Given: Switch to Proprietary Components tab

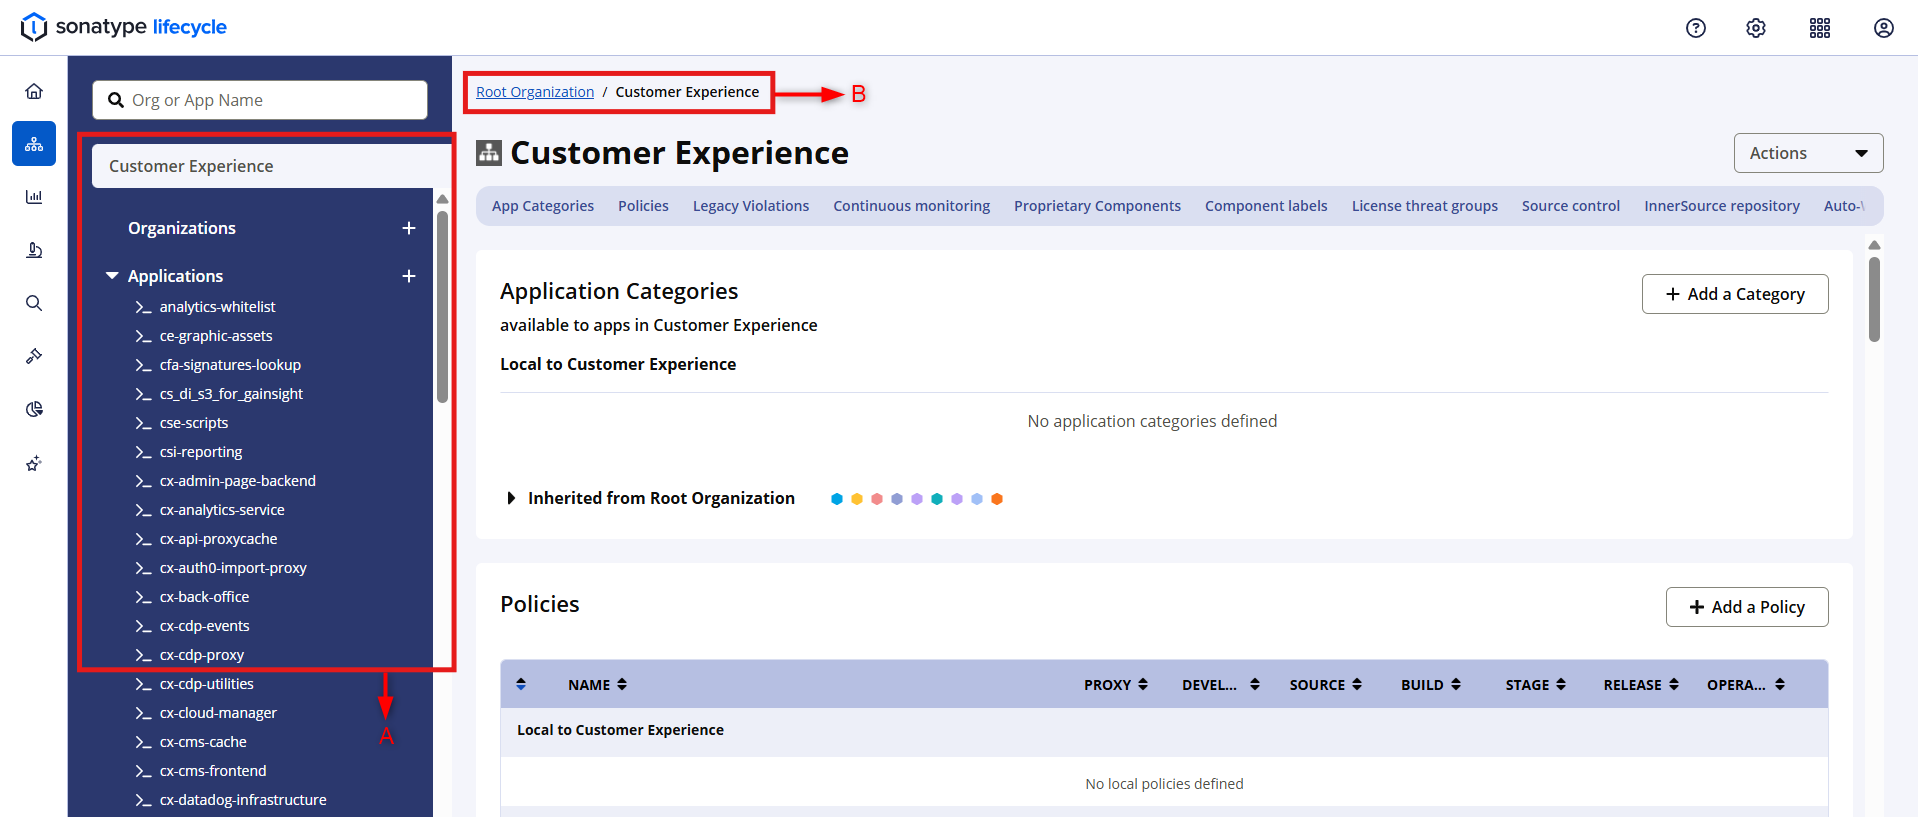Looking at the screenshot, I should coord(1097,206).
